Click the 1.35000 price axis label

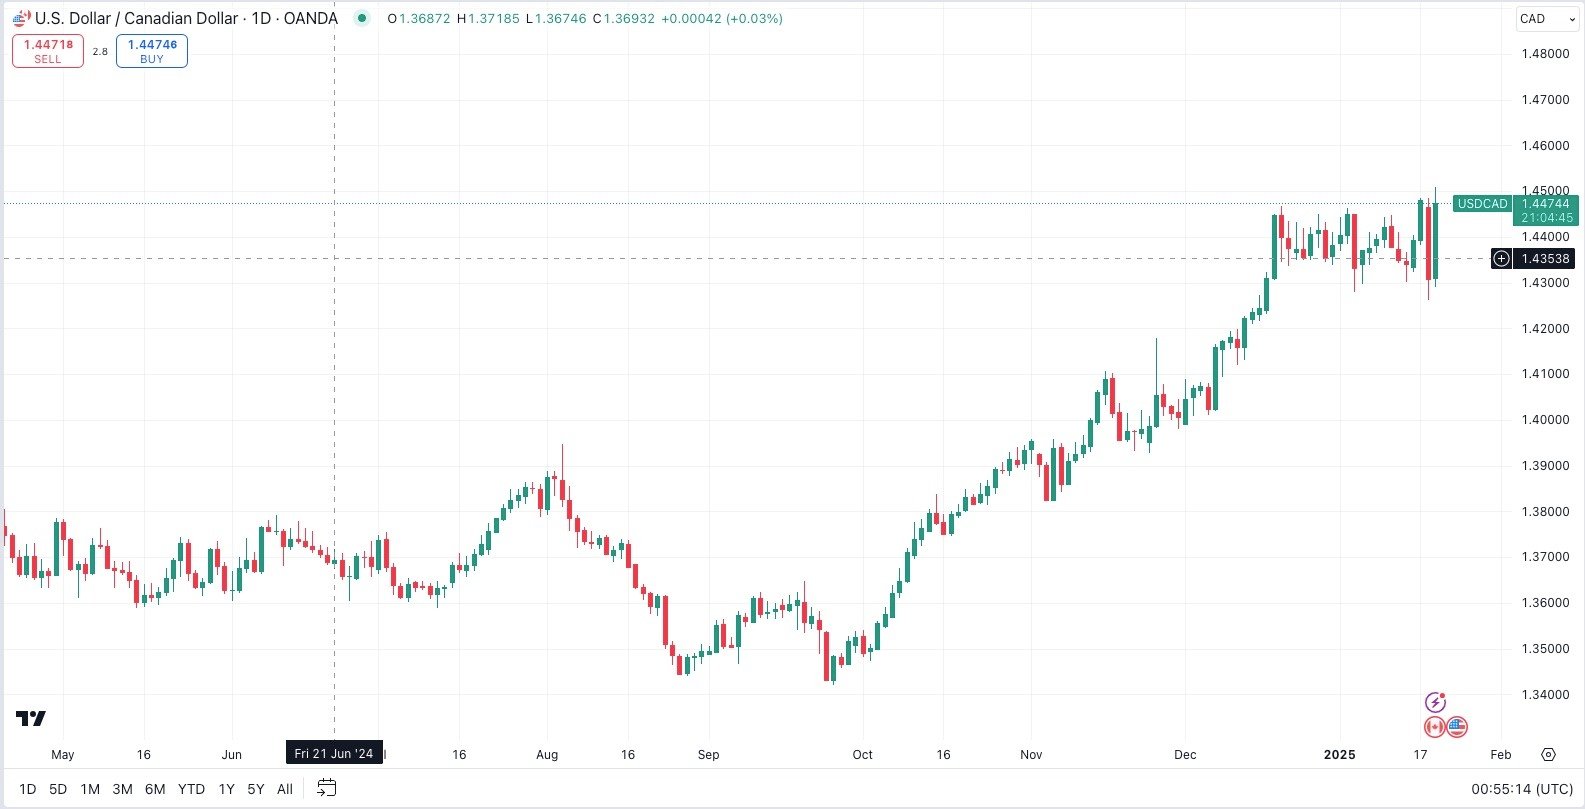tap(1545, 649)
